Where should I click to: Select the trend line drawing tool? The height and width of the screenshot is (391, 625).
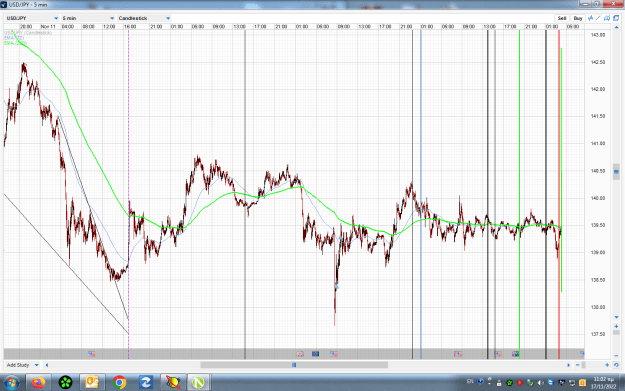[598, 18]
